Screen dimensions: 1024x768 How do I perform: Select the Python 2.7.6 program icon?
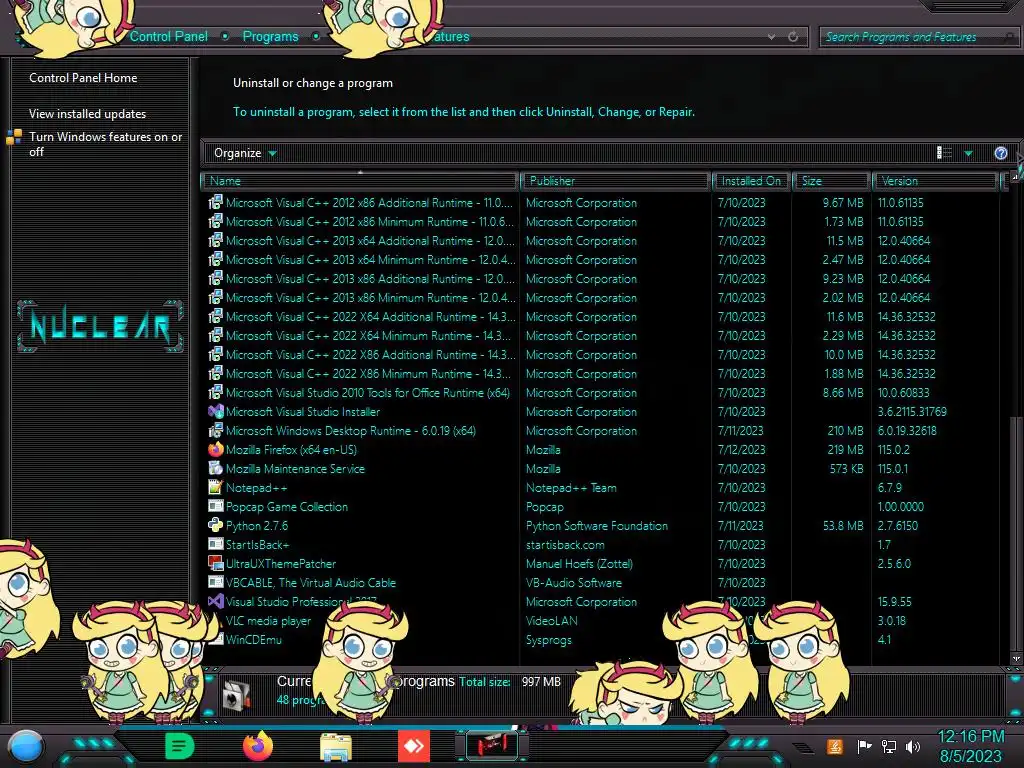tap(216, 525)
